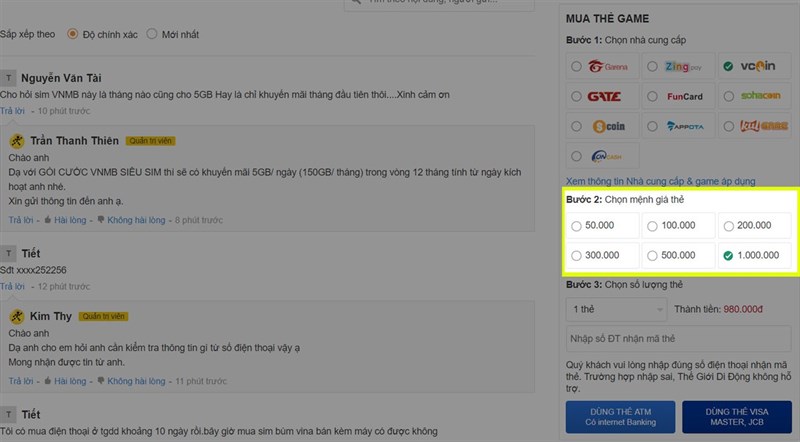The width and height of the screenshot is (800, 442).
Task: Click Nguyễn Văn Tài's 'T' avatar
Action: [x=8, y=78]
